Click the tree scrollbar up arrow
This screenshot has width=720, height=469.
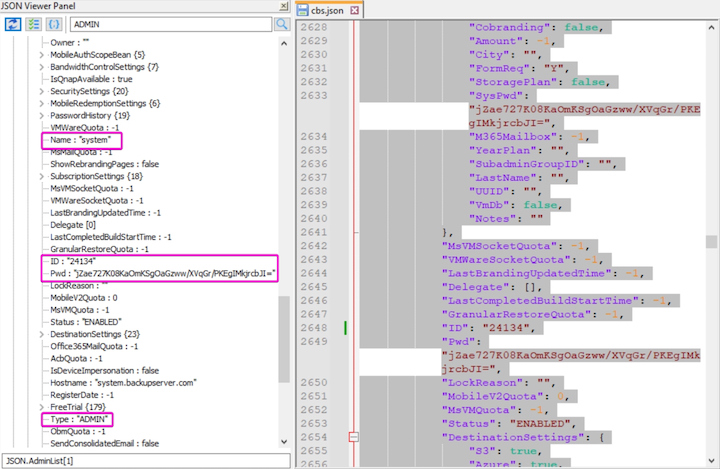[x=285, y=42]
